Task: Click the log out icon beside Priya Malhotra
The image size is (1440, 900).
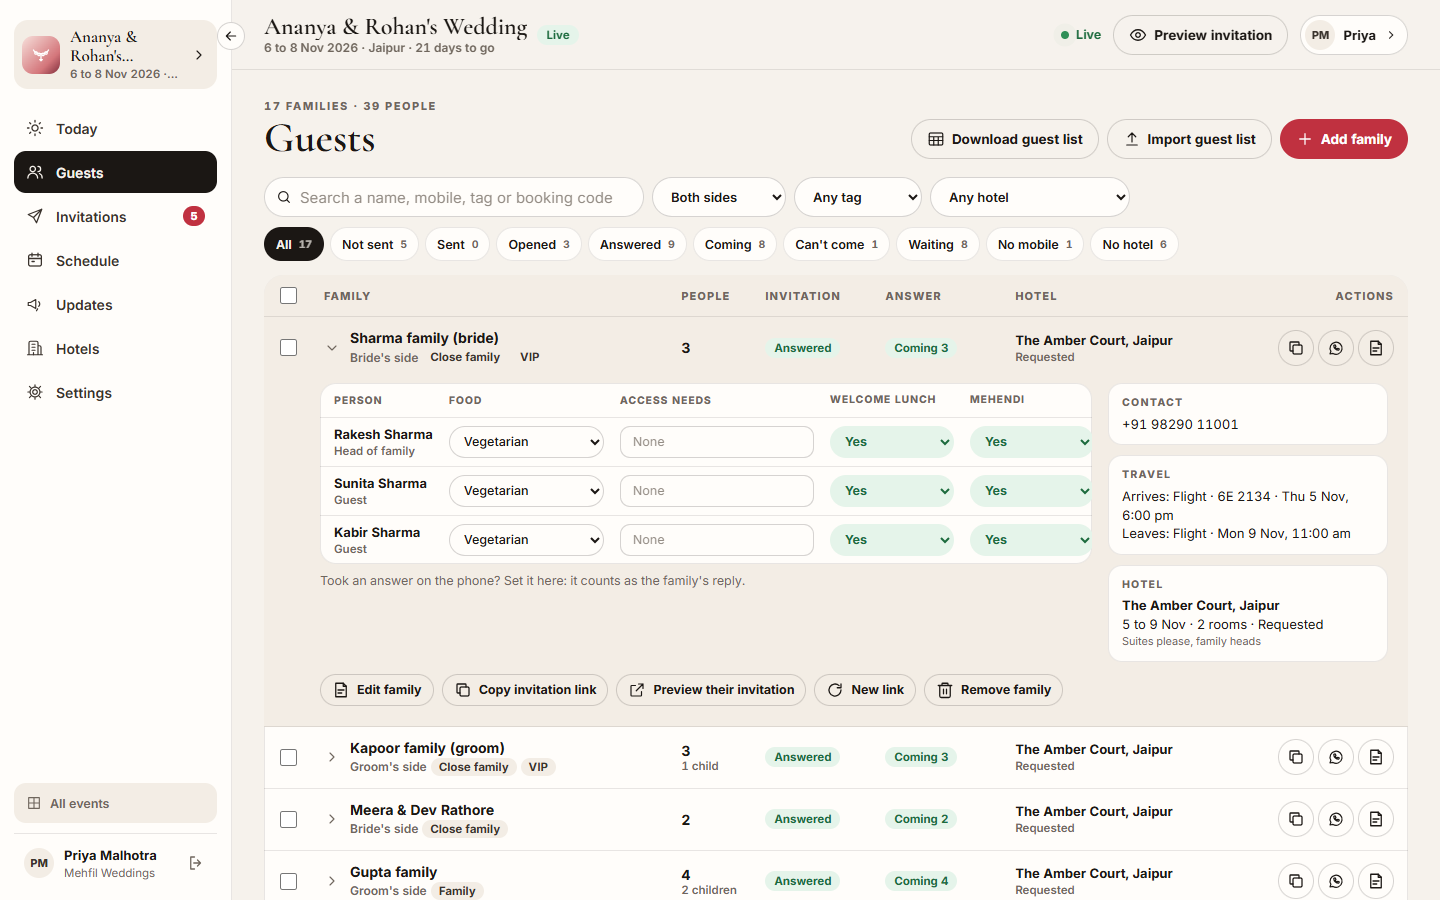Action: 196,863
